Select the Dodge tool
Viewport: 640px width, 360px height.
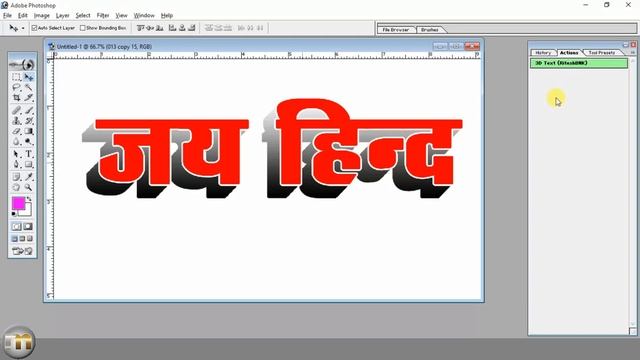pyautogui.click(x=29, y=142)
